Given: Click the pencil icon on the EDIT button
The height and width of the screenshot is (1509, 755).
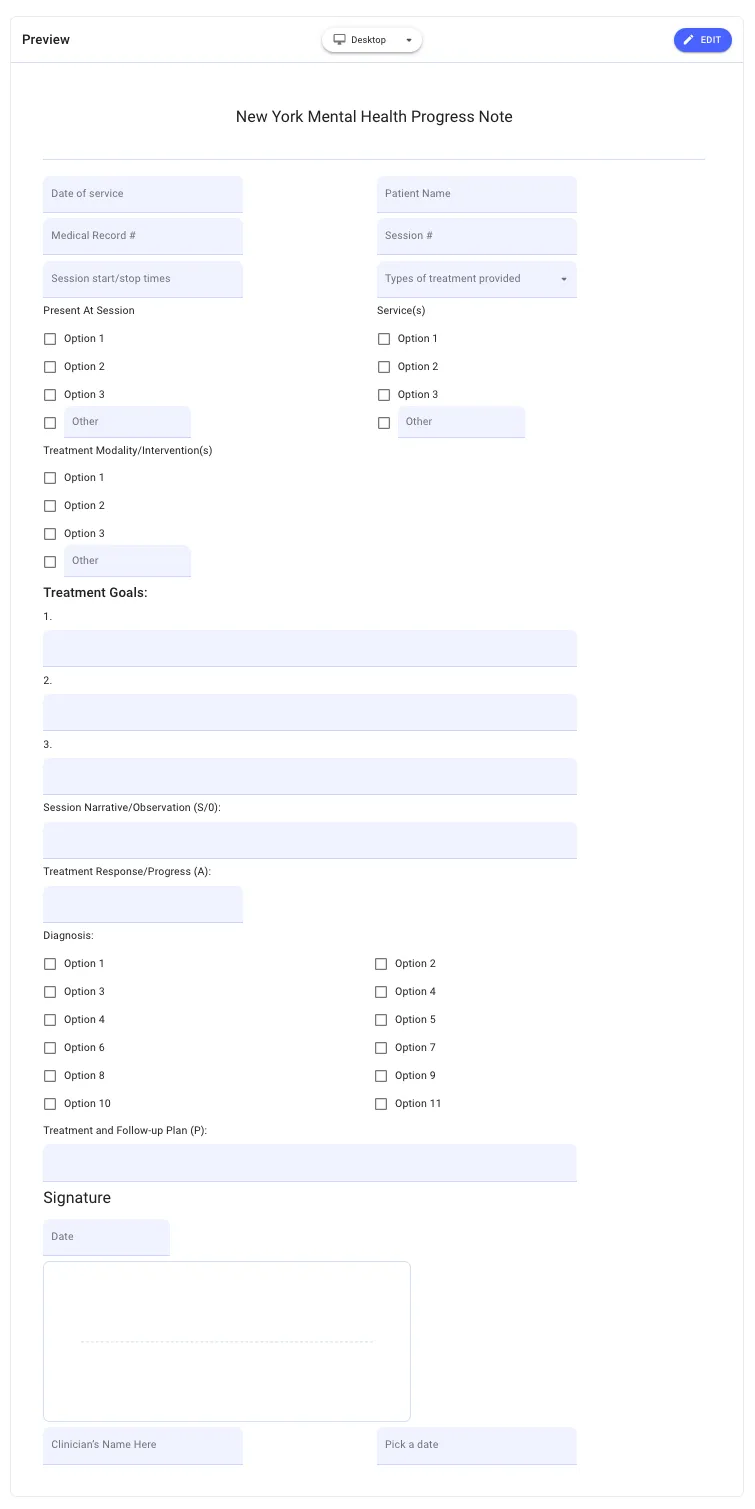Looking at the screenshot, I should (689, 40).
